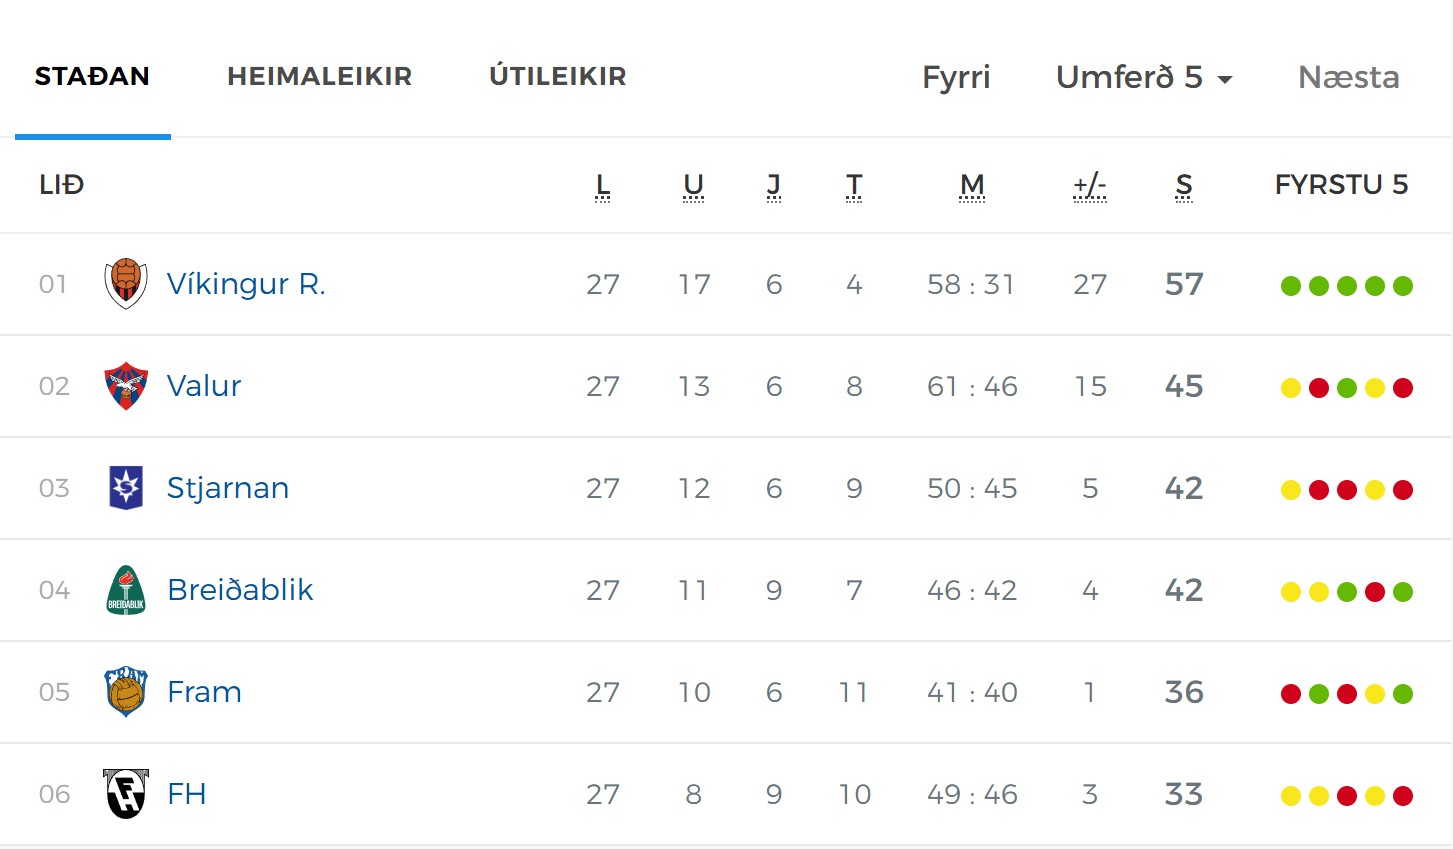Image resolution: width=1453 pixels, height=849 pixels.
Task: Click the S points column header
Action: click(1184, 185)
